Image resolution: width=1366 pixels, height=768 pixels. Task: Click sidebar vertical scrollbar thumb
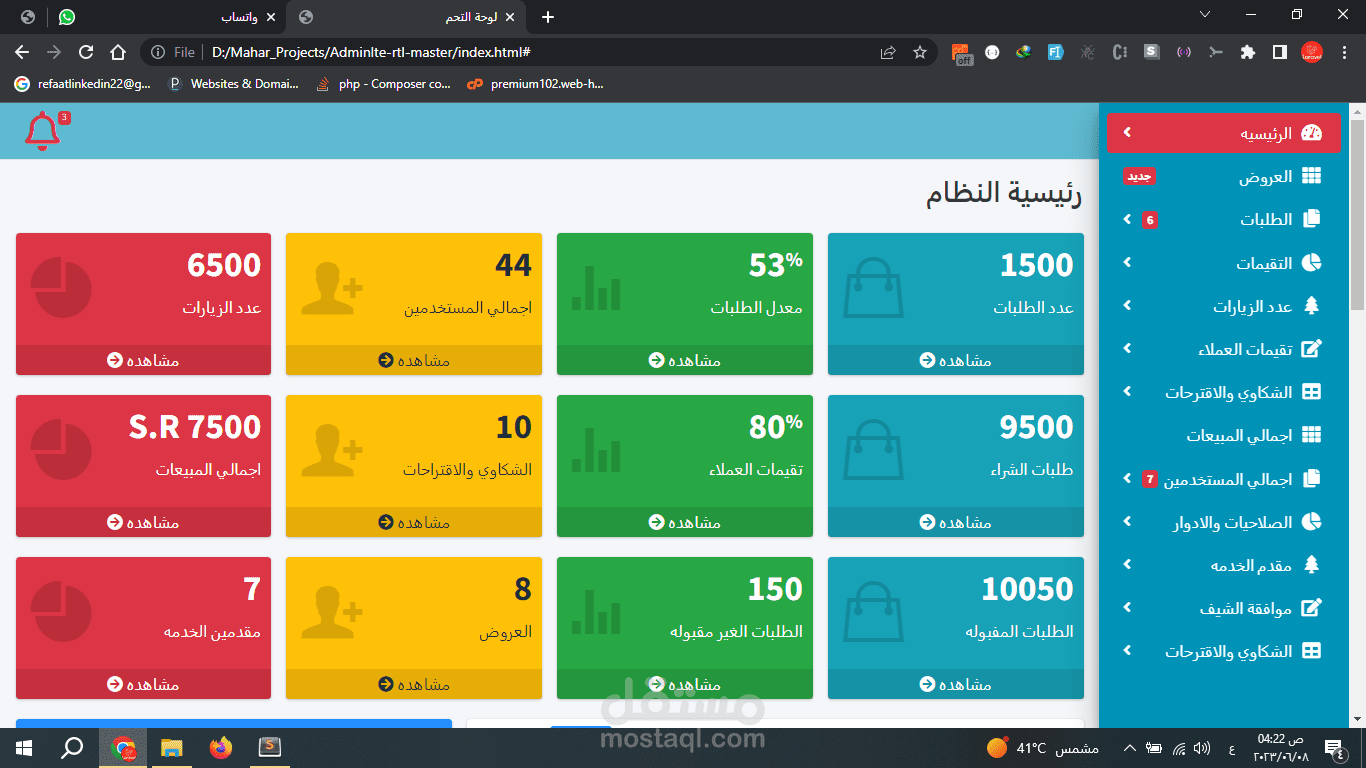[1357, 215]
